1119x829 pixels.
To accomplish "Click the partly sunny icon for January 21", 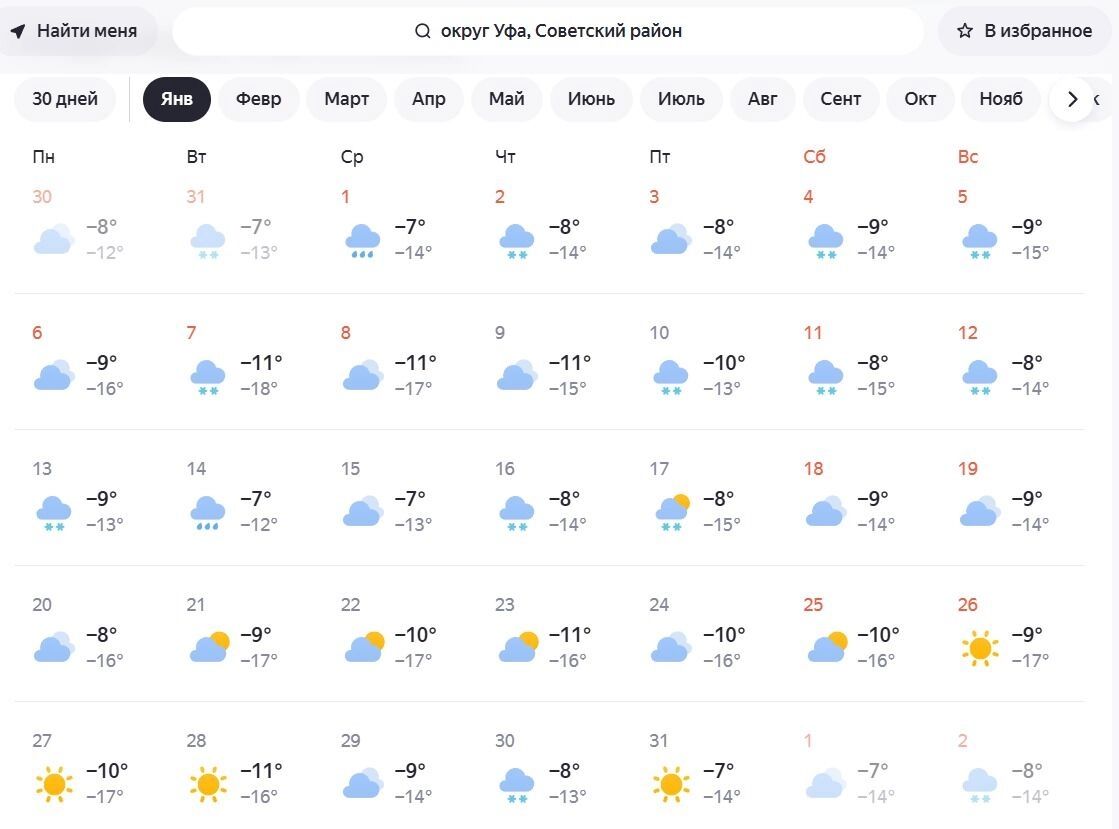I will 209,648.
